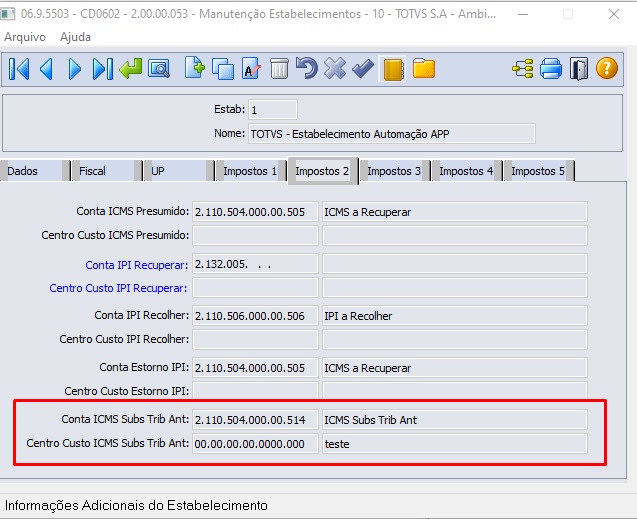Click the 'ICMS Subs Trib Ant' description field
The width and height of the screenshot is (637, 519).
click(x=455, y=420)
